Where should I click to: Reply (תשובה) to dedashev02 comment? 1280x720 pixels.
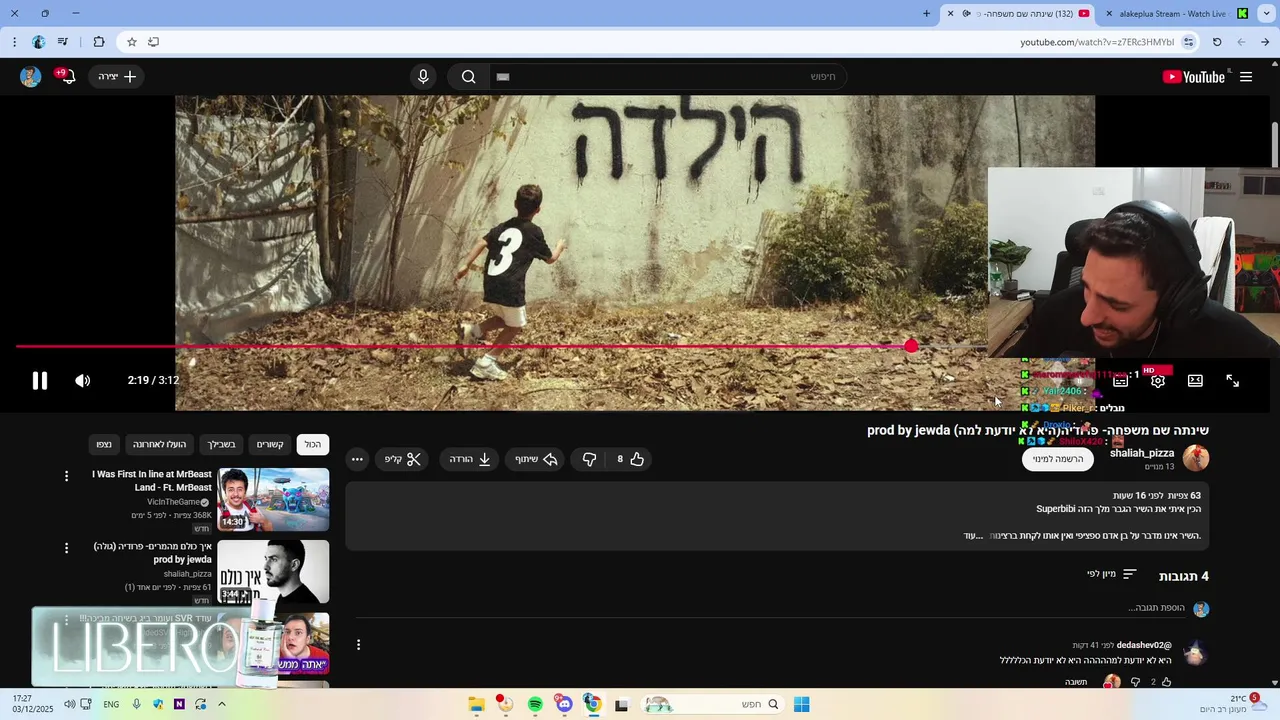point(1076,682)
